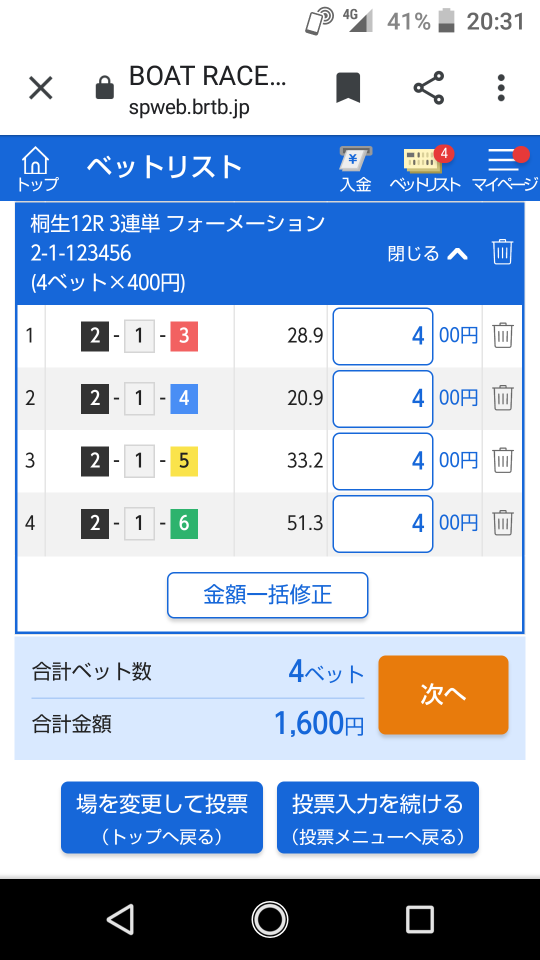Remove bet 2-1-5 using its trash icon

pos(503,460)
